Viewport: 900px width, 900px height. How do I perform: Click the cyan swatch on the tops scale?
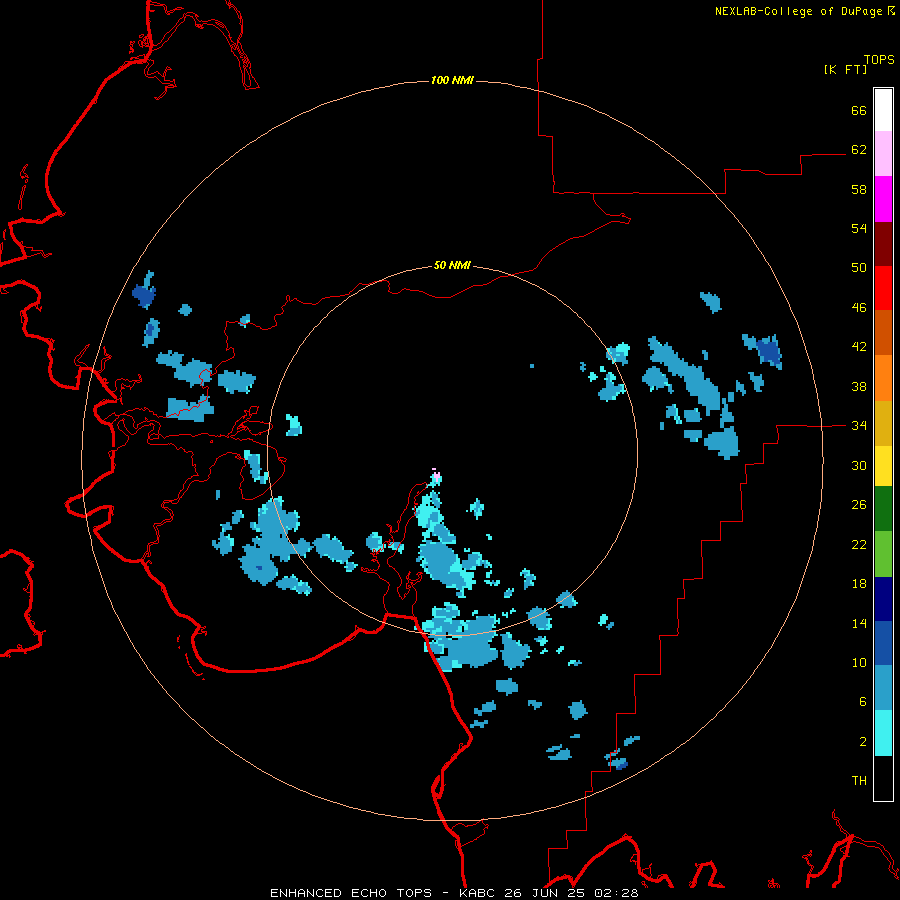click(x=883, y=733)
